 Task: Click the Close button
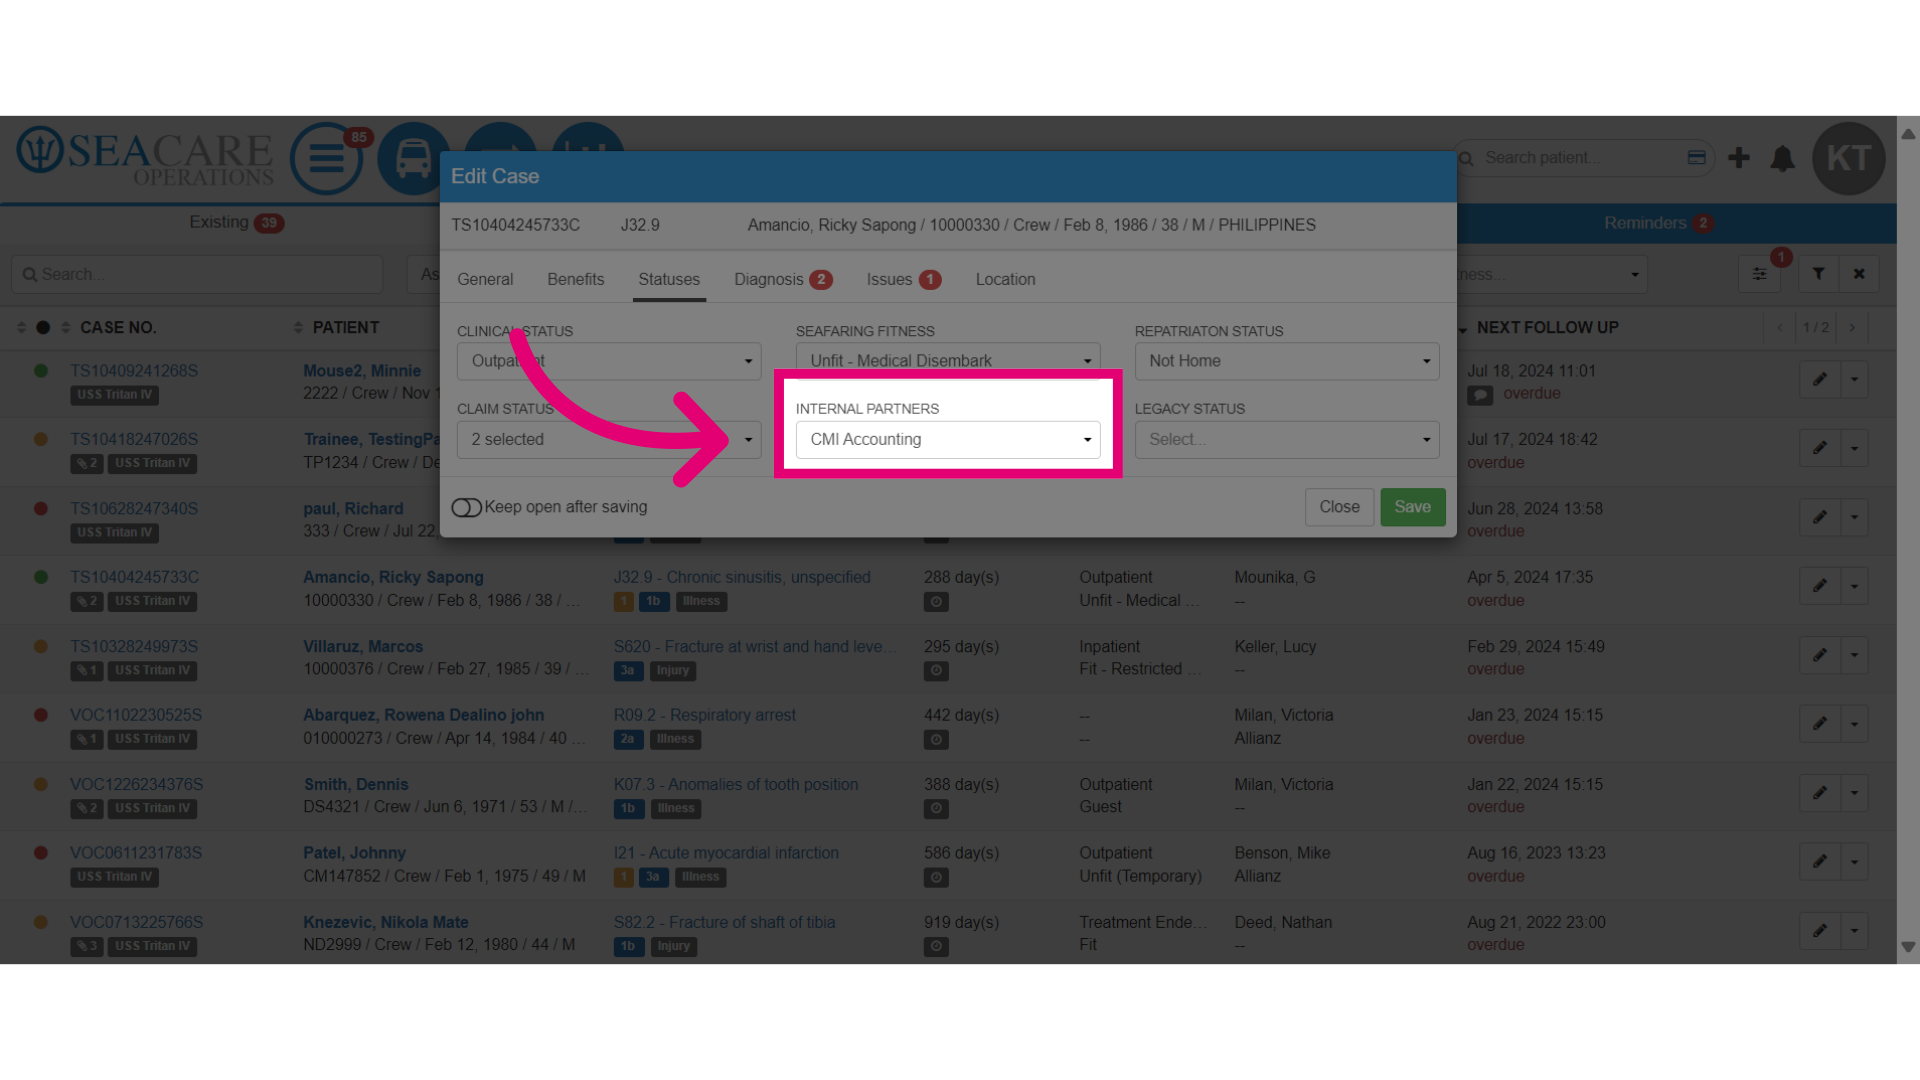pos(1339,507)
